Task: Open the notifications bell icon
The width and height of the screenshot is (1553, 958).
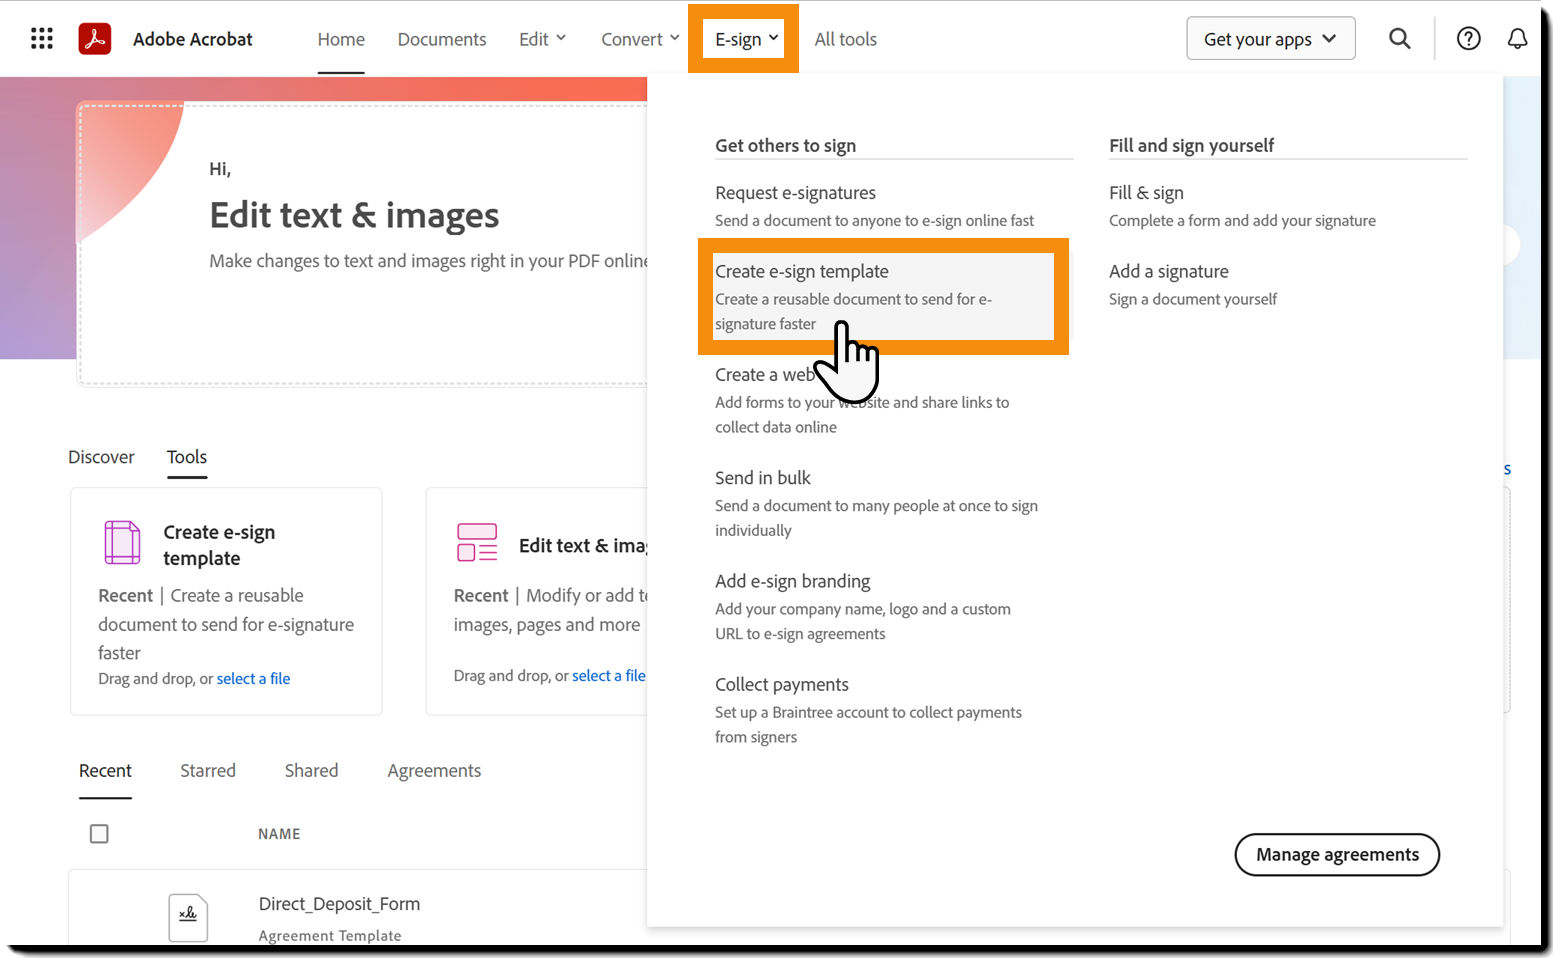Action: [x=1517, y=39]
